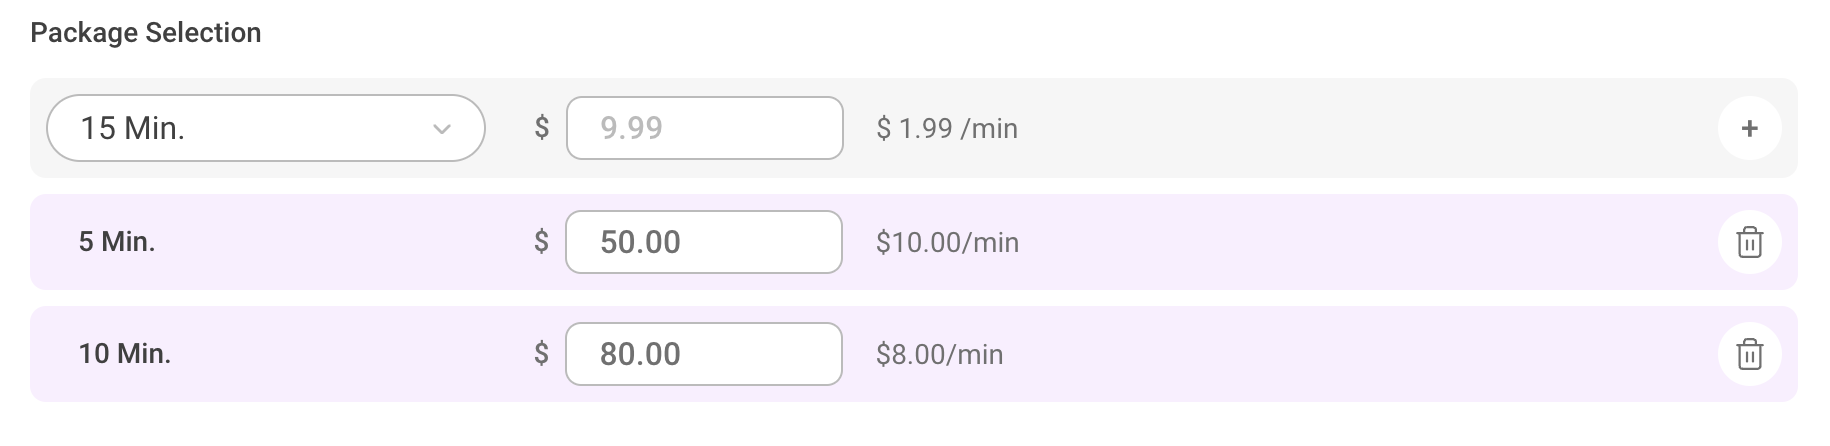Delete the 10 Min. package with trash icon
Screen dimensions: 1830x446
[x=1749, y=354]
